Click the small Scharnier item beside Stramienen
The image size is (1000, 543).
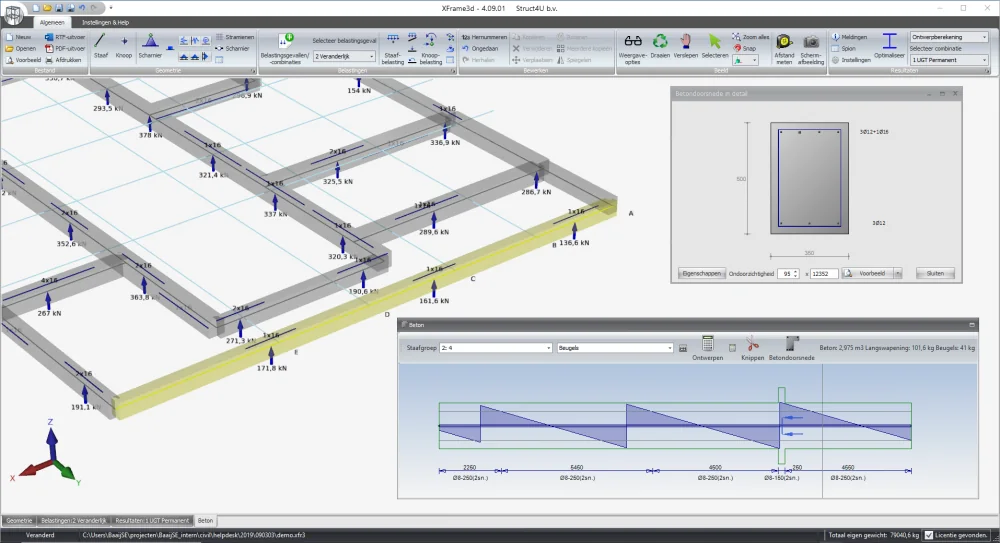click(x=232, y=48)
